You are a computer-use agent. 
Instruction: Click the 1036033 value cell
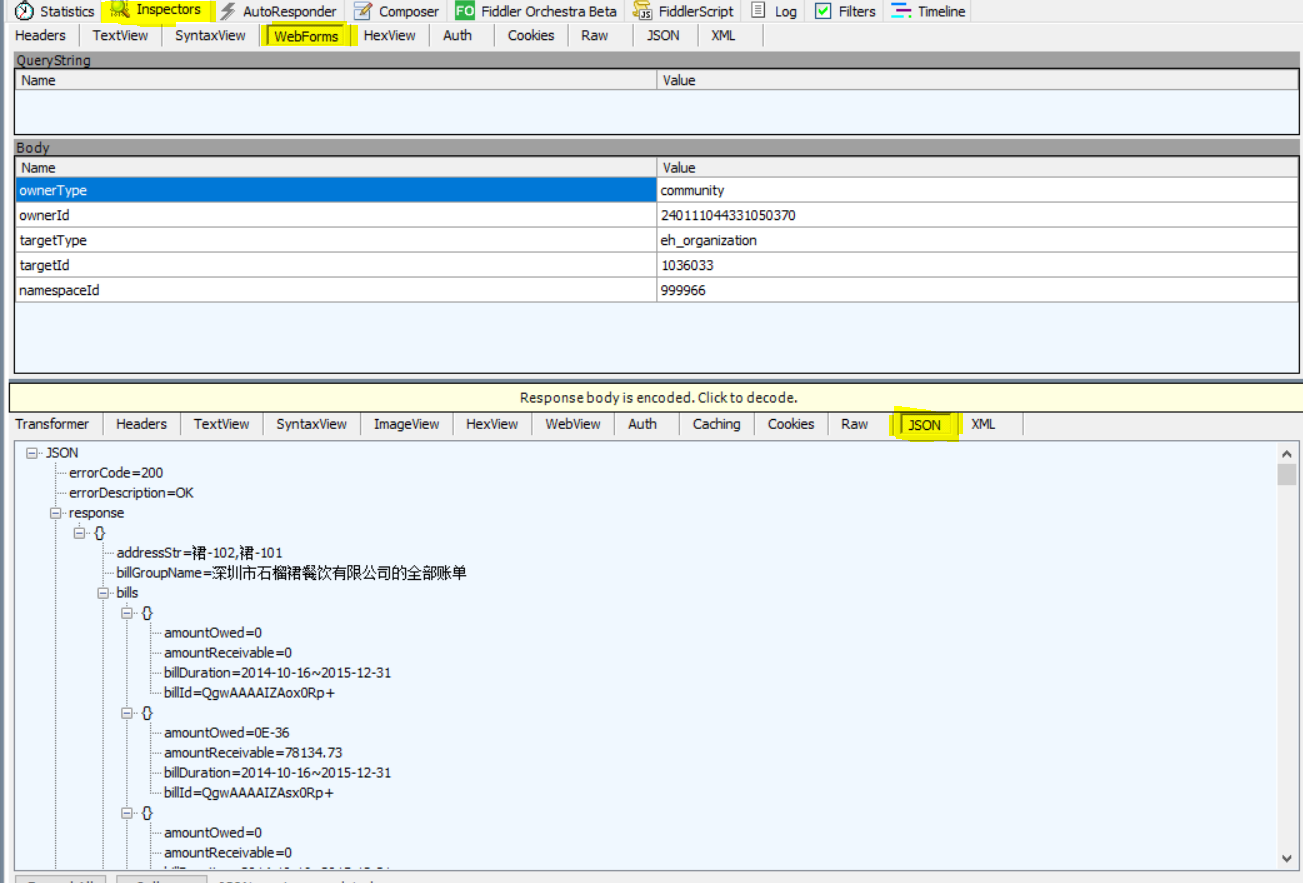(x=977, y=265)
